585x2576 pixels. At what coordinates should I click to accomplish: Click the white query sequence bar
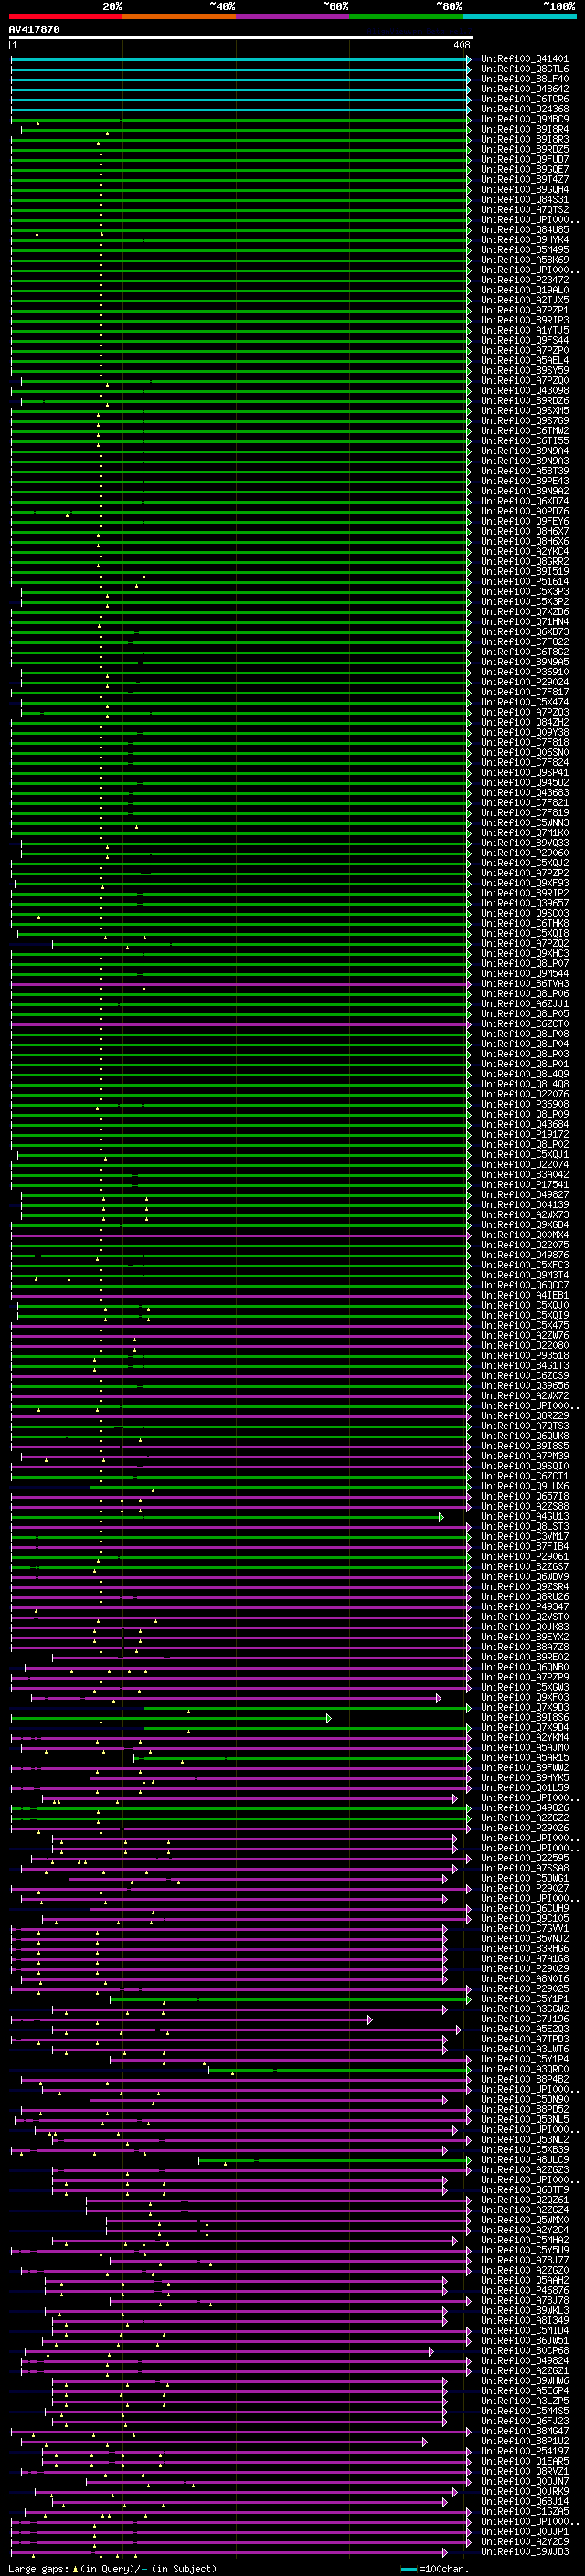(x=241, y=38)
